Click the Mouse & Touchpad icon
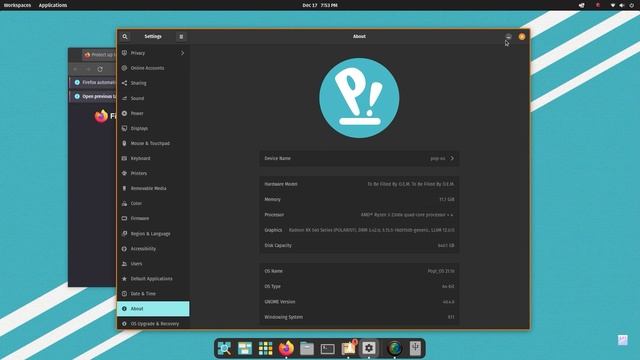This screenshot has height=360, width=640. 124,143
